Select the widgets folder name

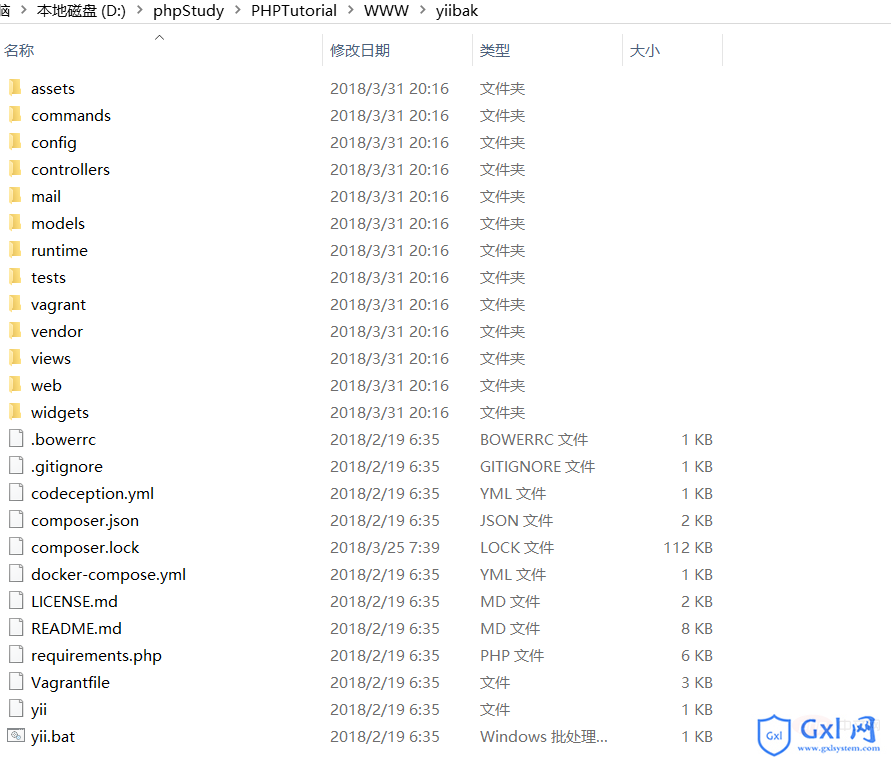coord(60,413)
